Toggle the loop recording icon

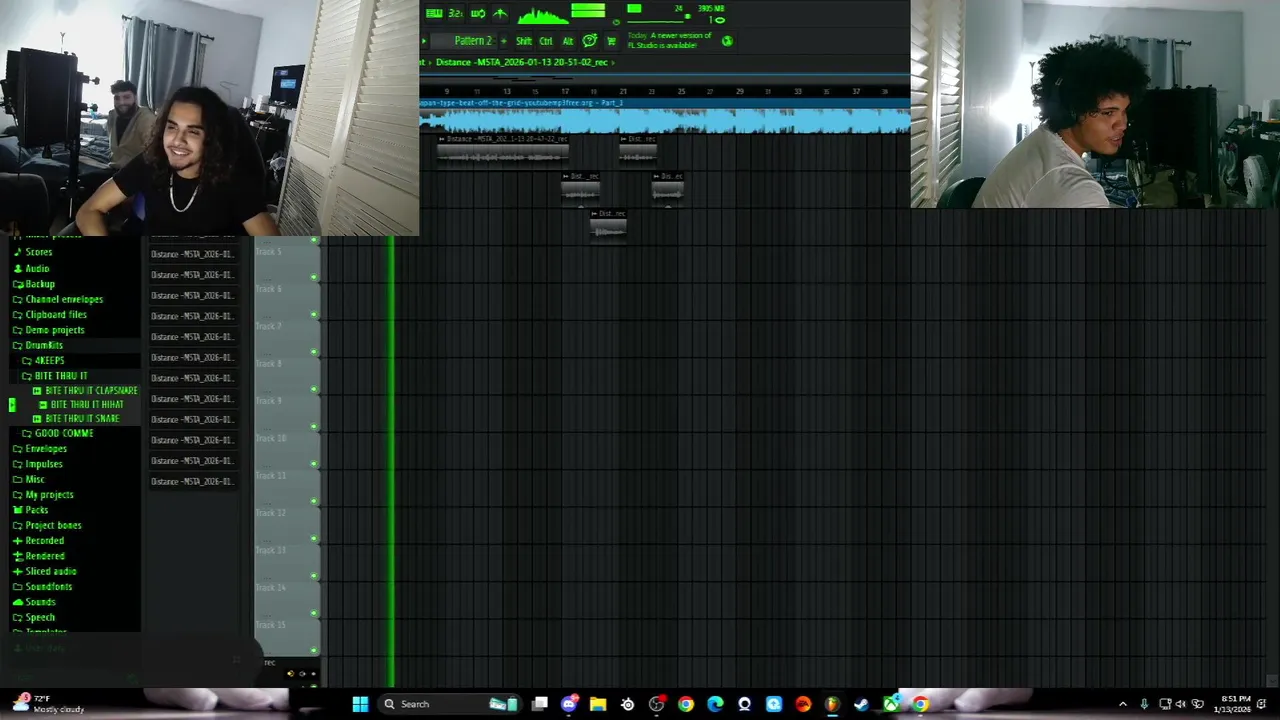coord(478,13)
